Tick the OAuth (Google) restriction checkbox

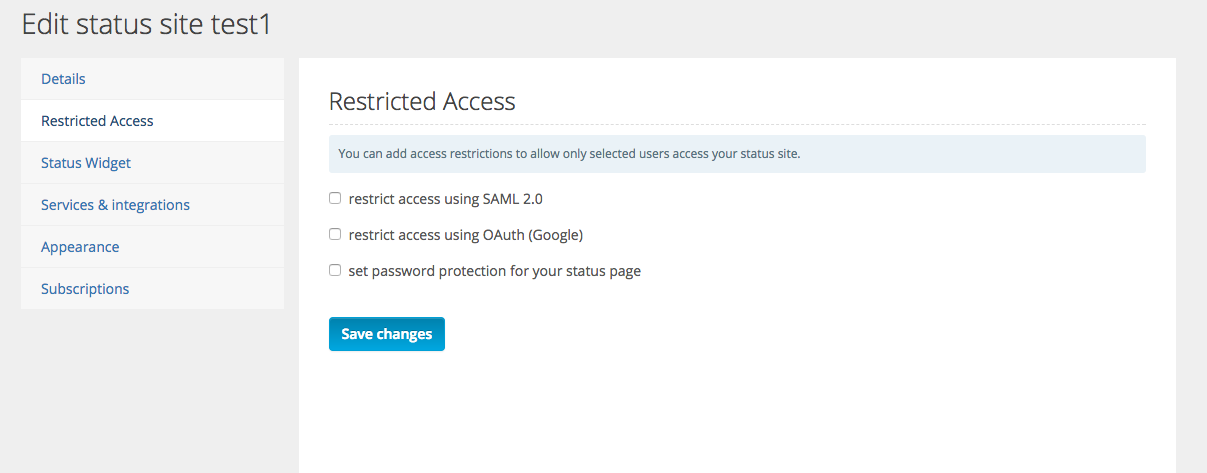point(335,234)
